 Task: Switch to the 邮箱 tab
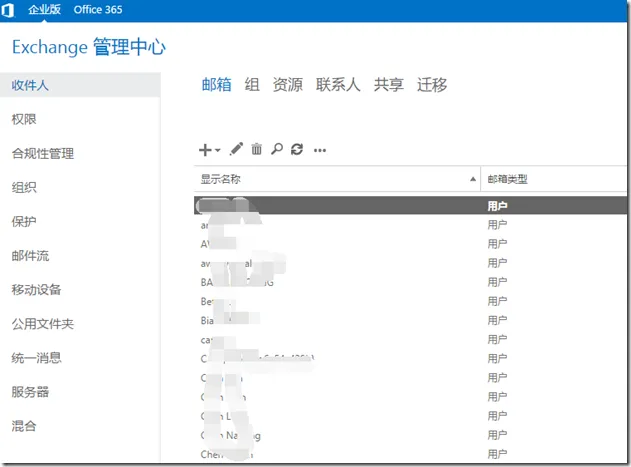click(217, 85)
